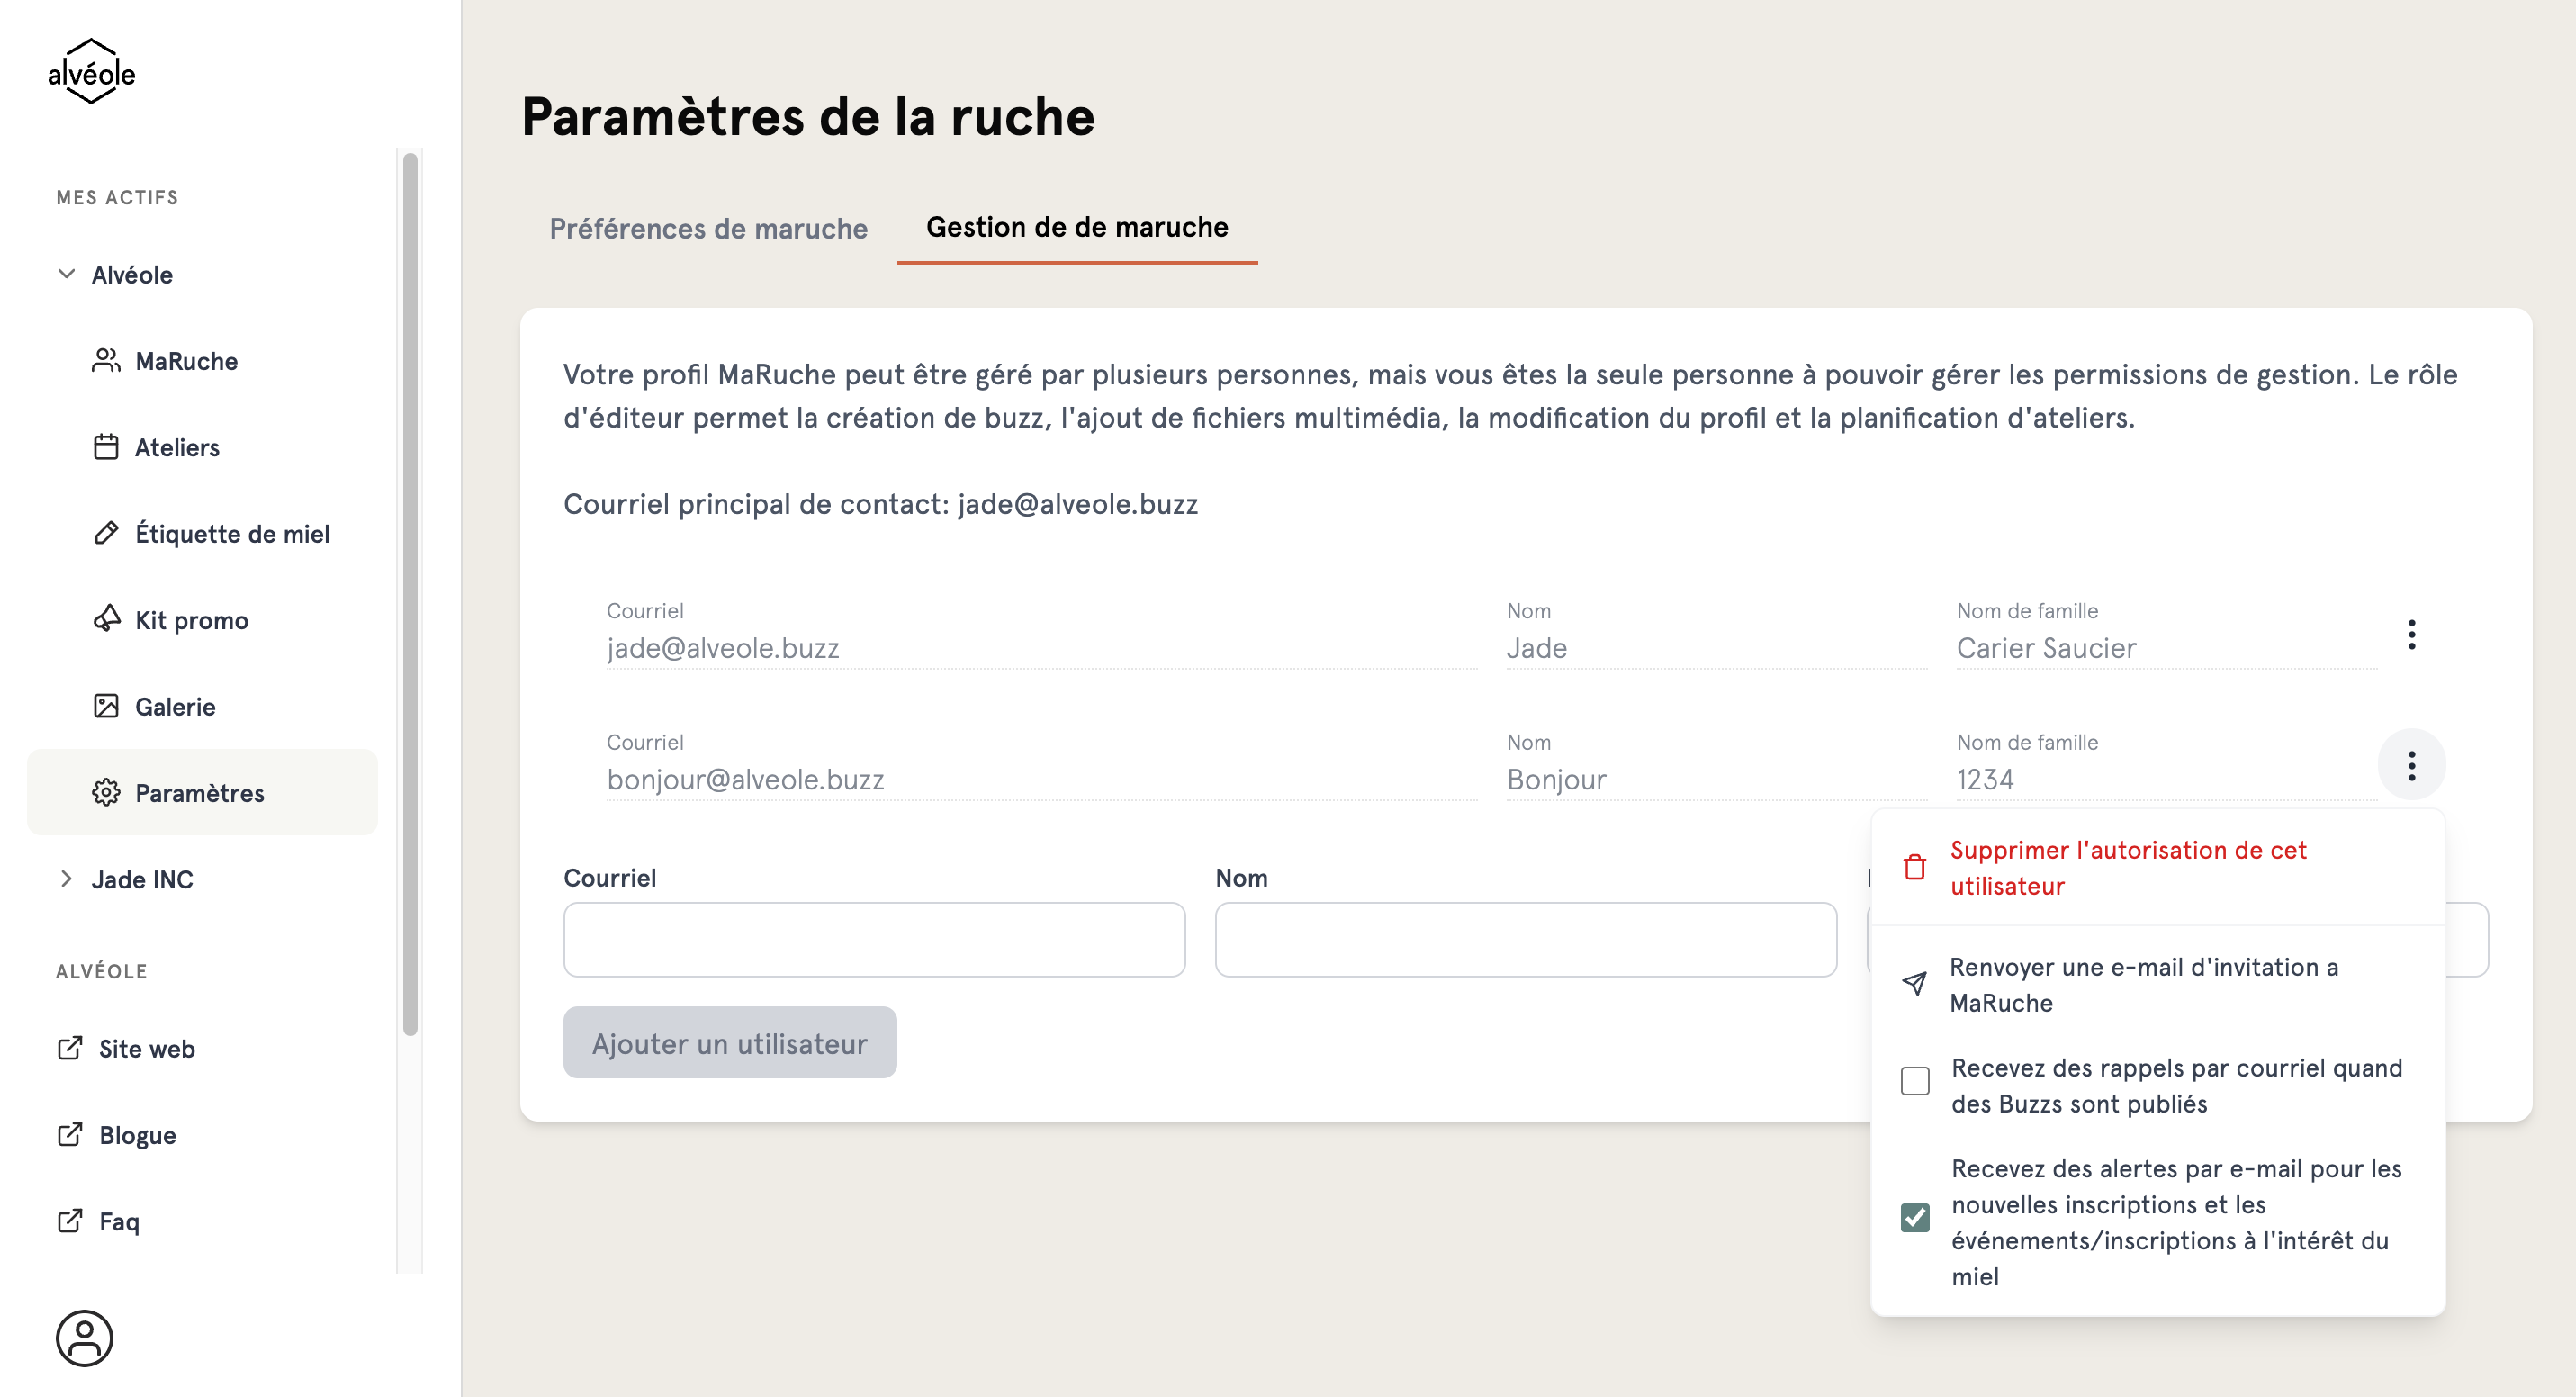Click the MES ACTIFS section label
The image size is (2576, 1397).
(x=117, y=197)
